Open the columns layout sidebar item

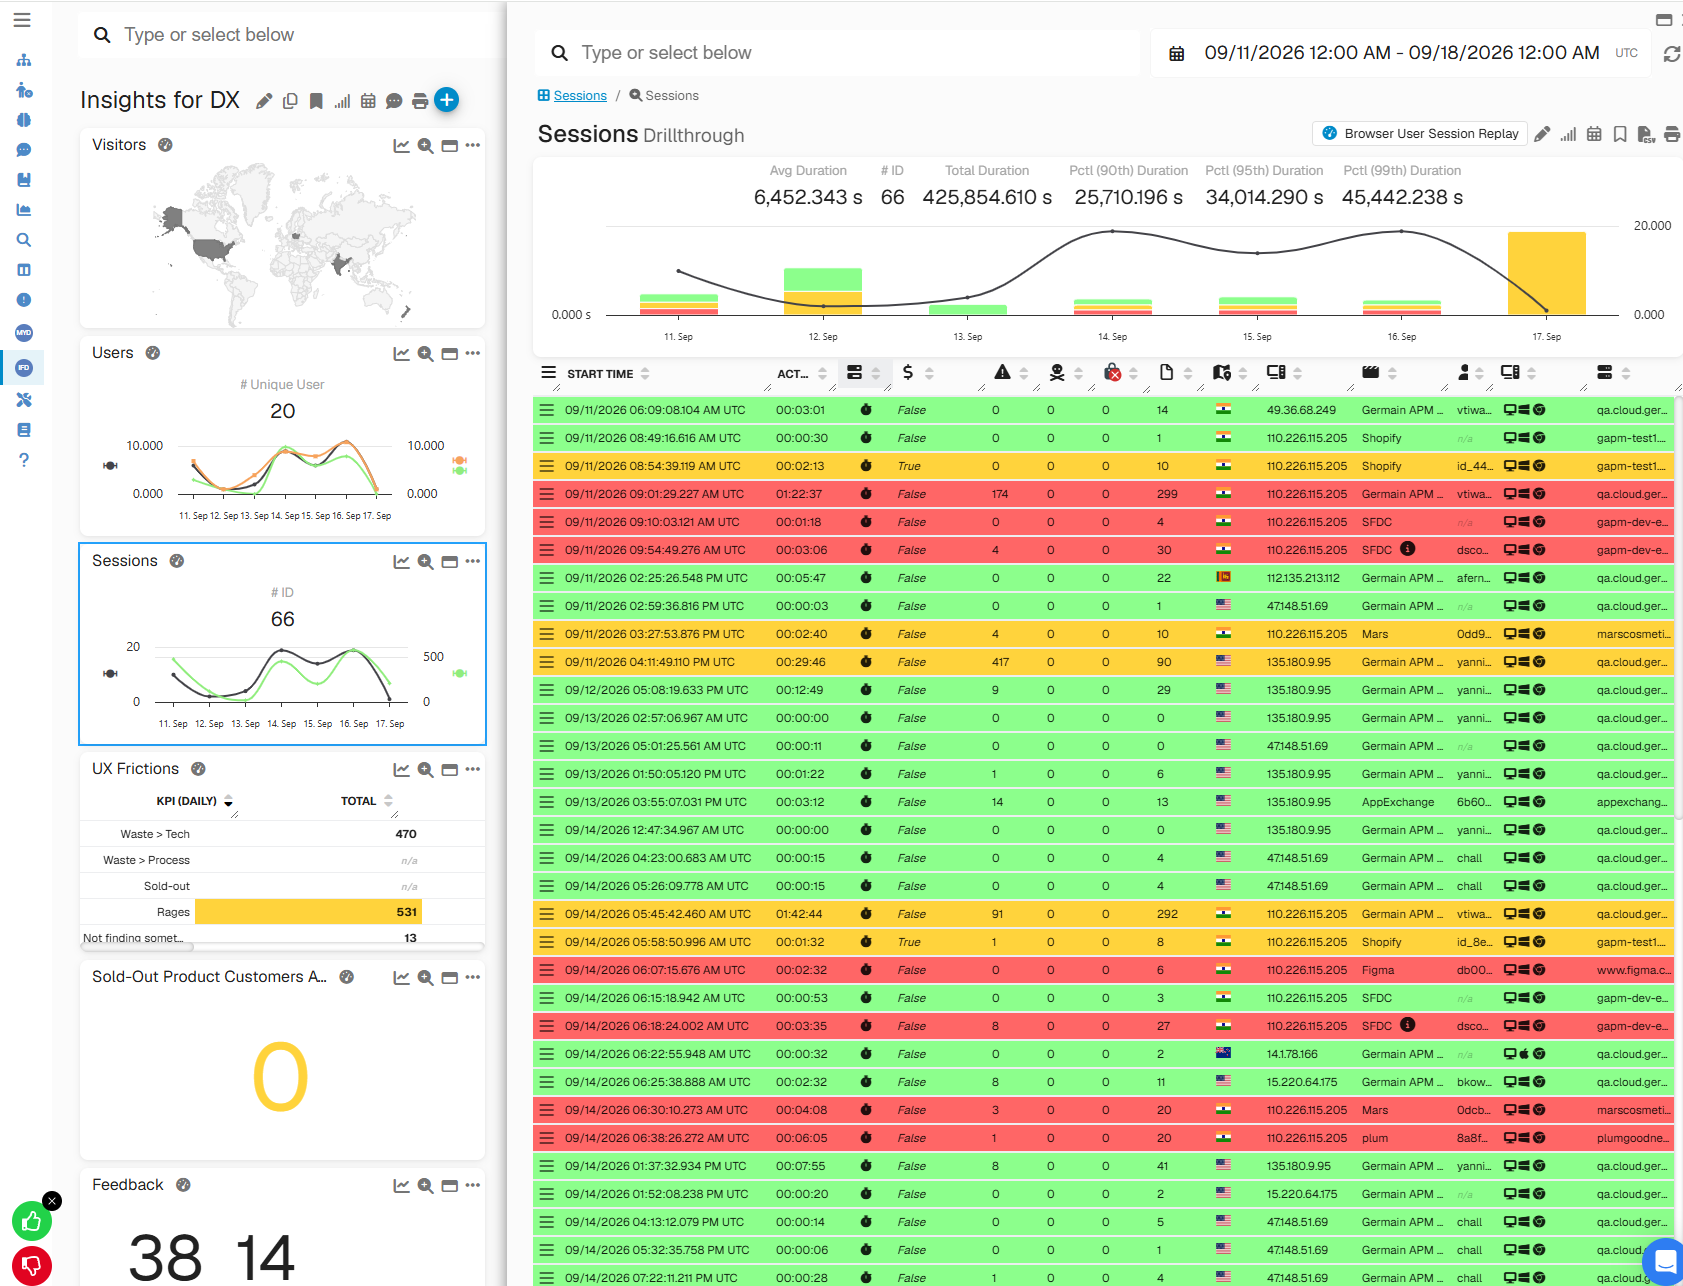point(24,270)
